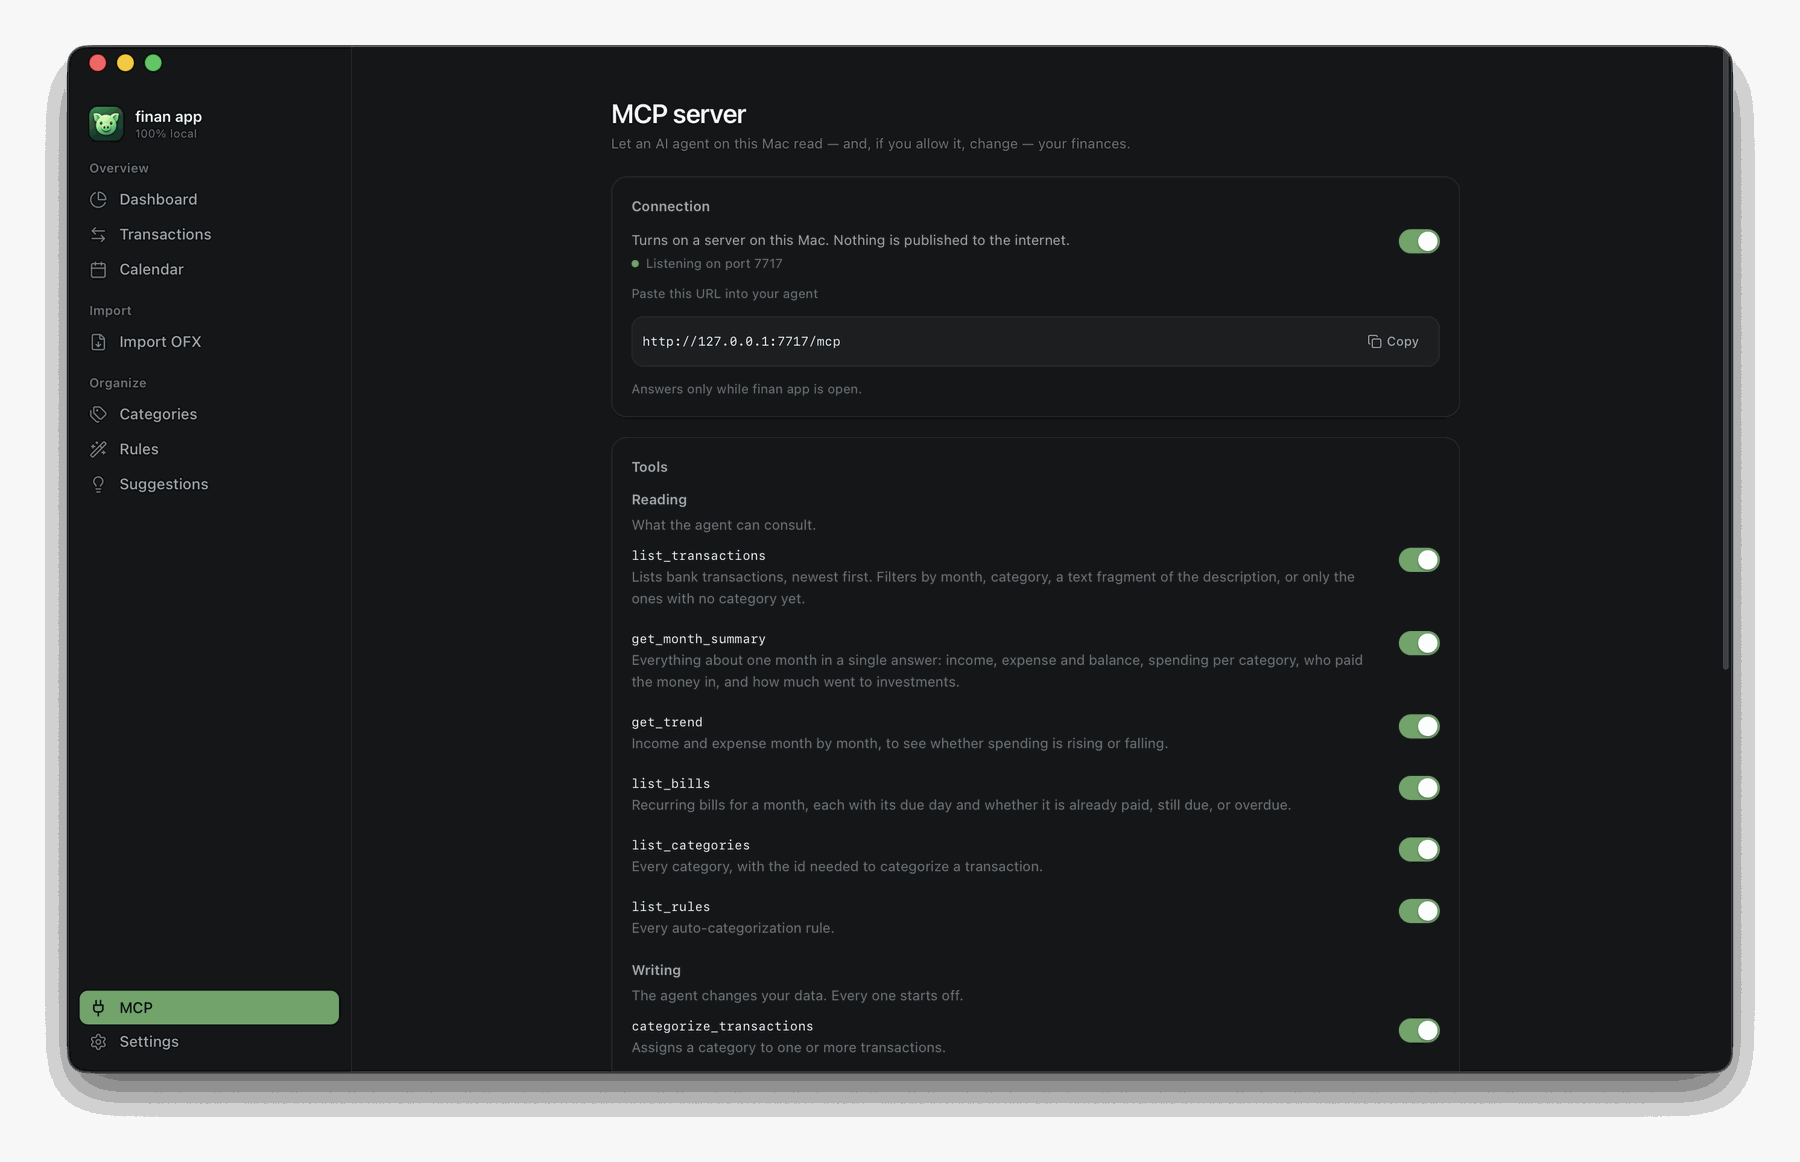Select Import OFX in sidebar
Screen dimensions: 1800x1162
pyautogui.click(x=209, y=342)
